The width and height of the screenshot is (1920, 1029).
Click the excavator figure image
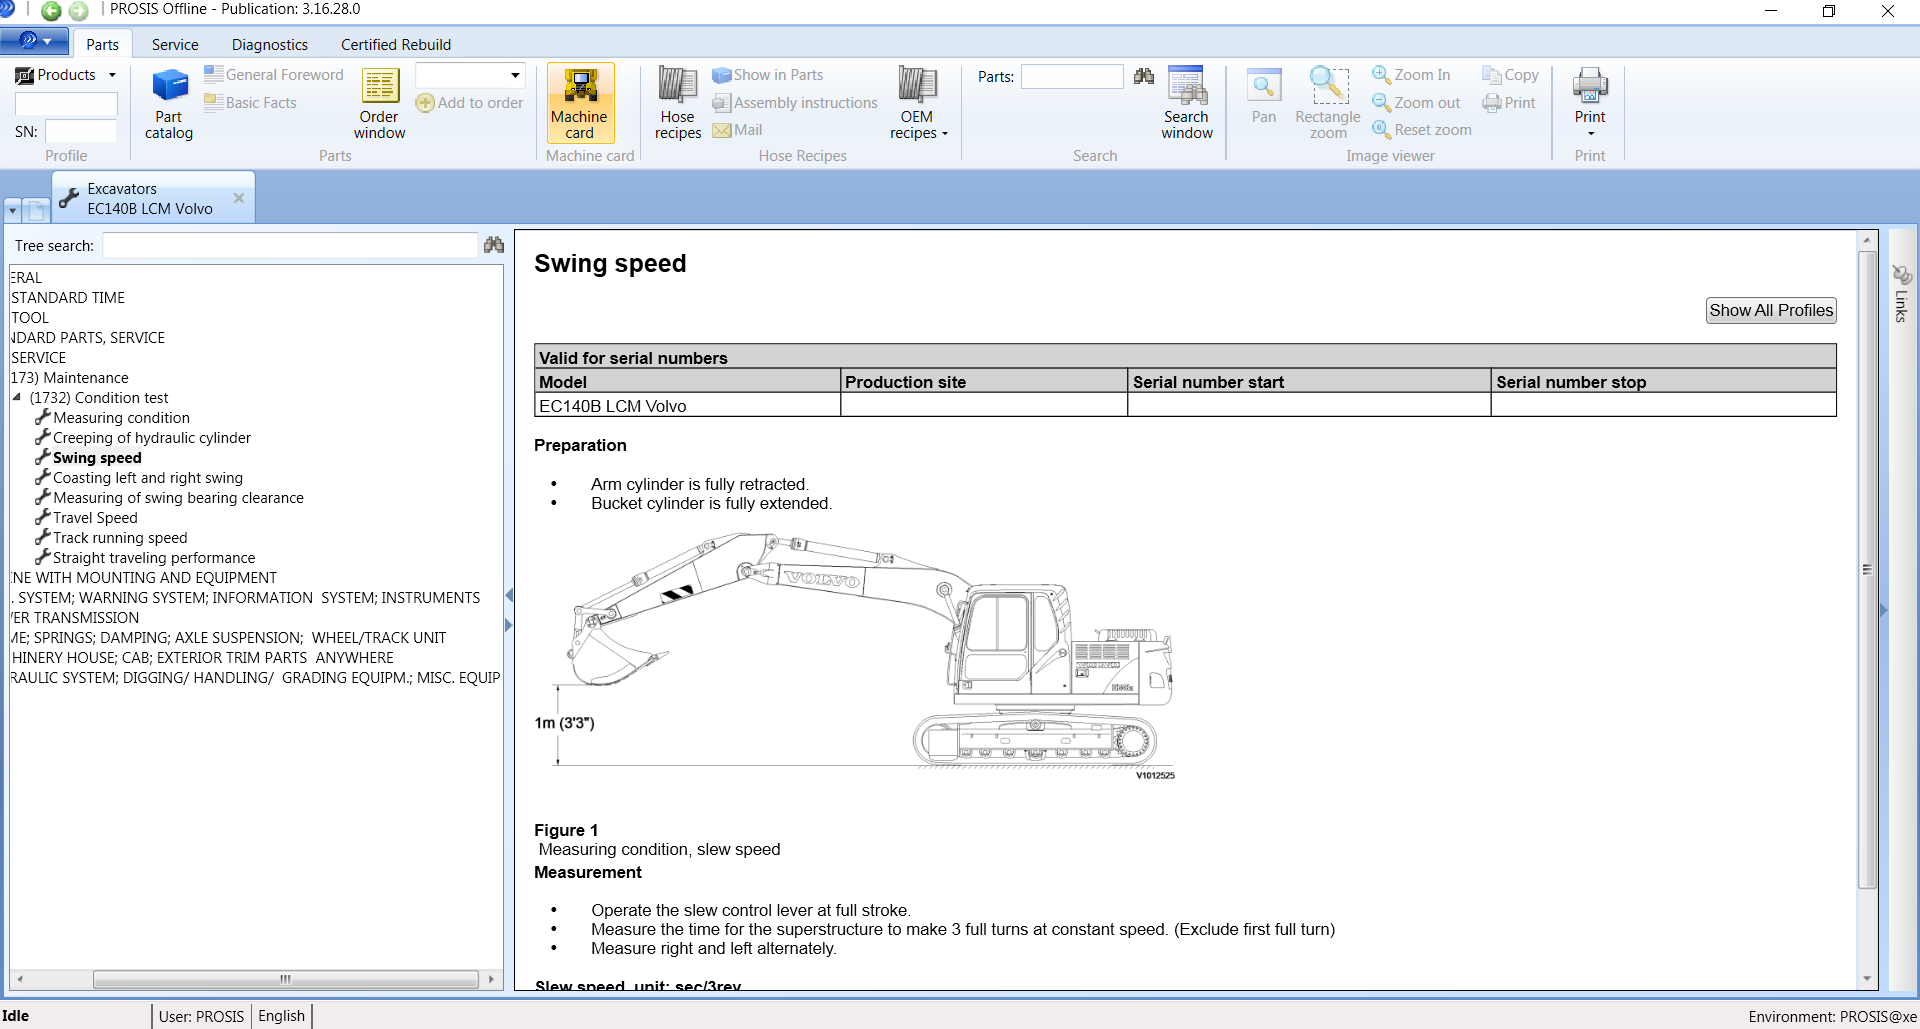[855, 656]
